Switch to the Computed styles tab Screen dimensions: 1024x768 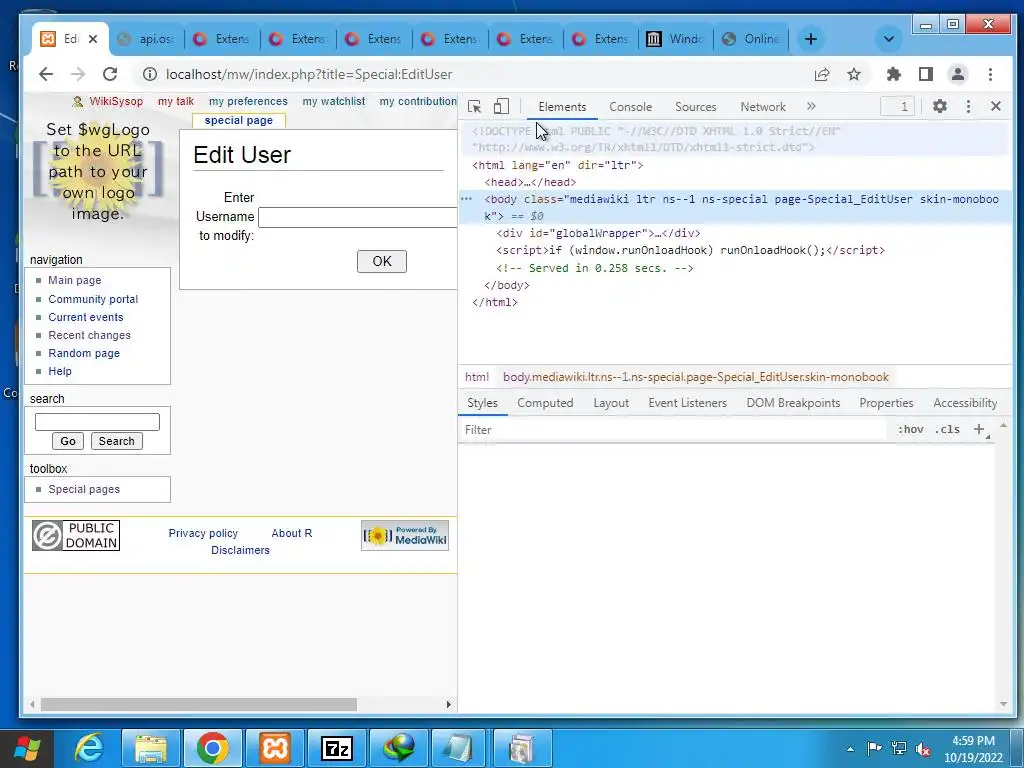[x=545, y=403]
